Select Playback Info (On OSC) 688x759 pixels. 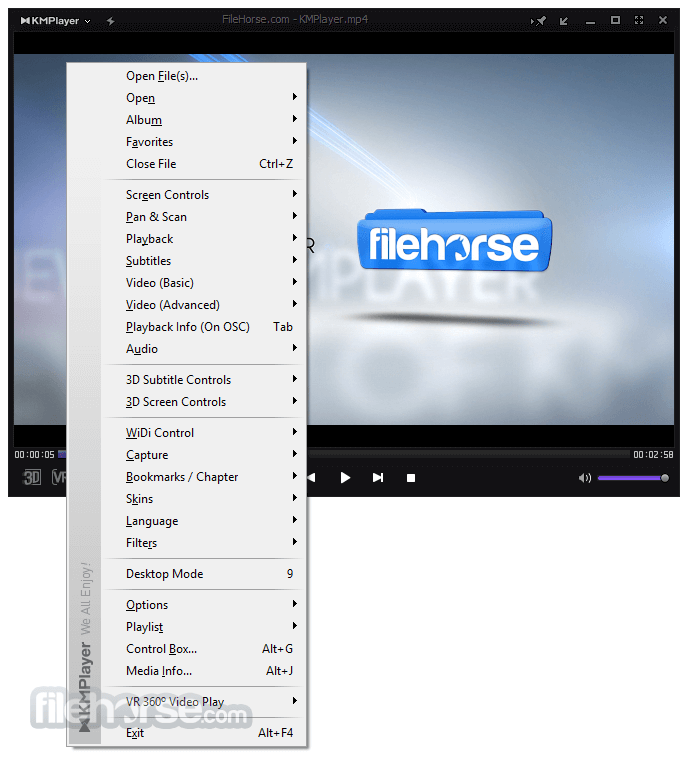click(204, 327)
